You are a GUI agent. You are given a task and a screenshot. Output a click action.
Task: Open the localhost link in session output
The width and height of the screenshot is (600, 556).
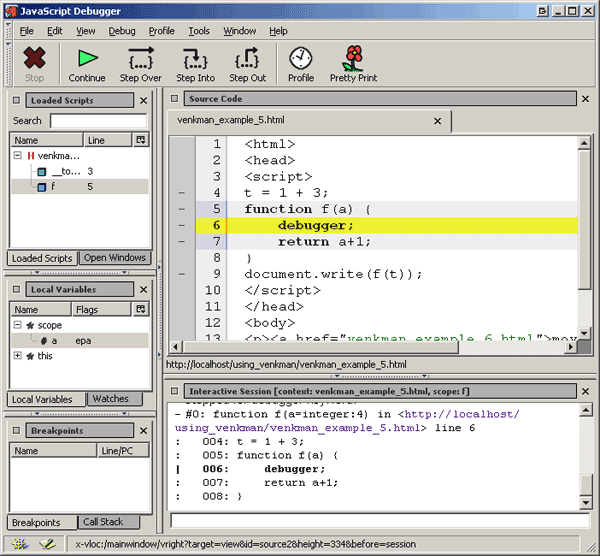347,421
